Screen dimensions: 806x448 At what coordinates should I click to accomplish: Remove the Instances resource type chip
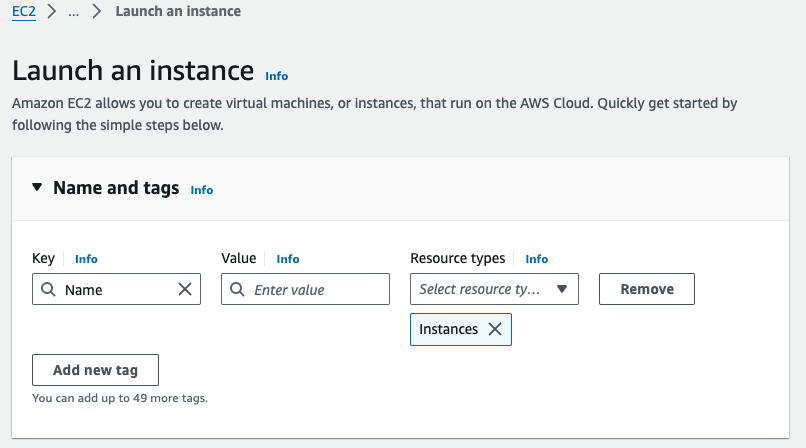point(495,329)
